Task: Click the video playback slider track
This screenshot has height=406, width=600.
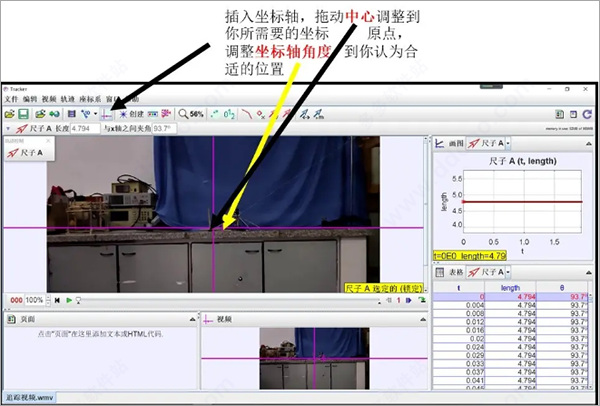Action: [x=228, y=301]
